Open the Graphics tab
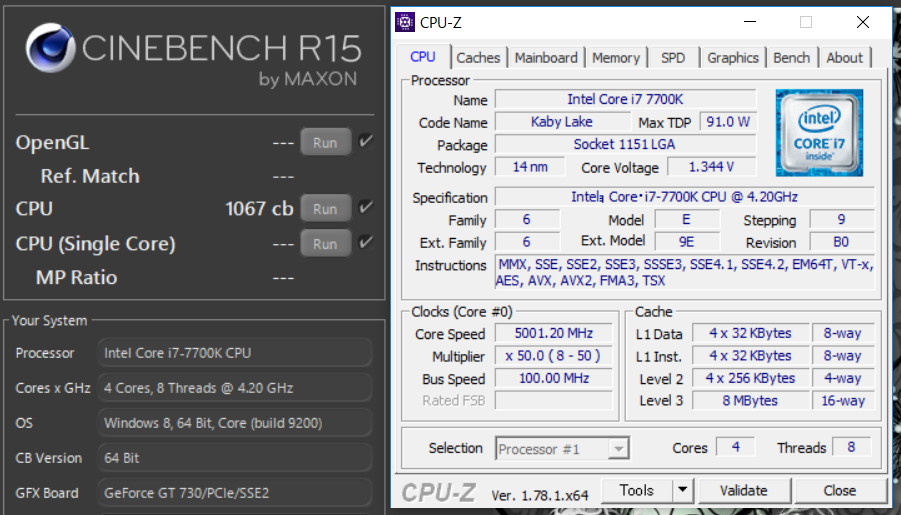This screenshot has width=901, height=515. [733, 57]
